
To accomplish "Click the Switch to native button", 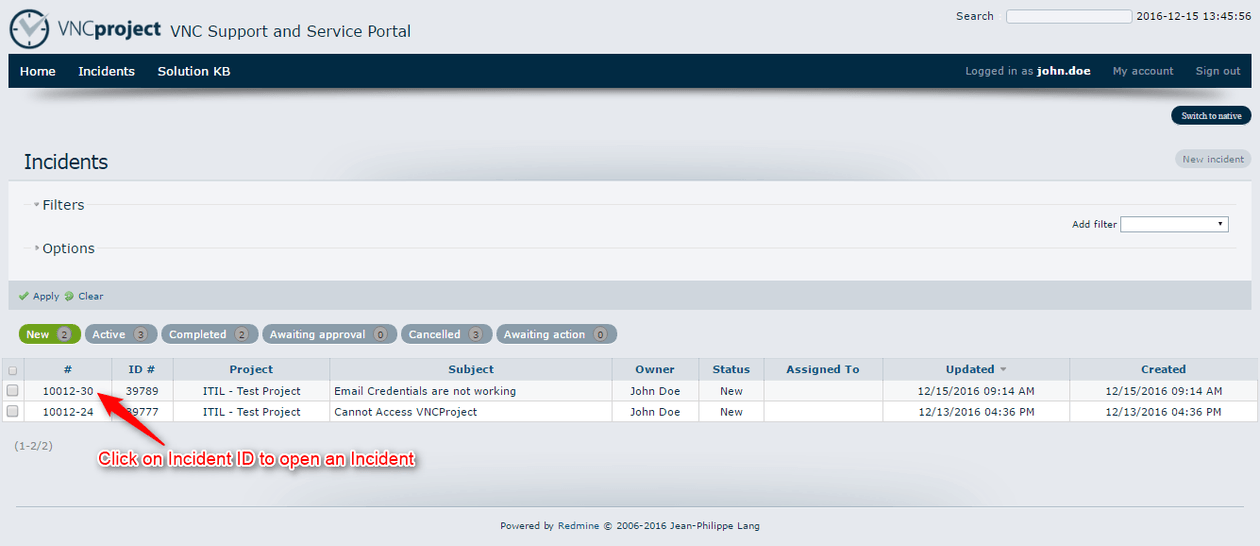I will [1210, 116].
